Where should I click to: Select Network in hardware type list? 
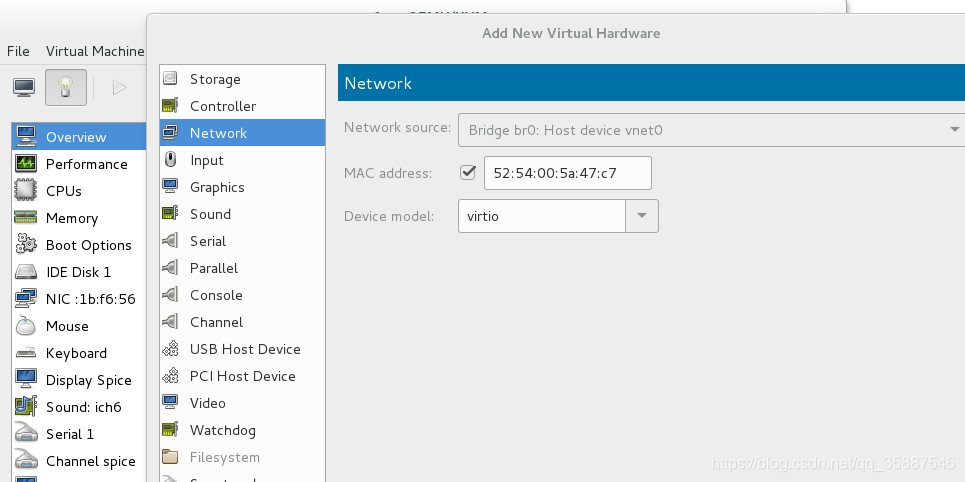(242, 133)
